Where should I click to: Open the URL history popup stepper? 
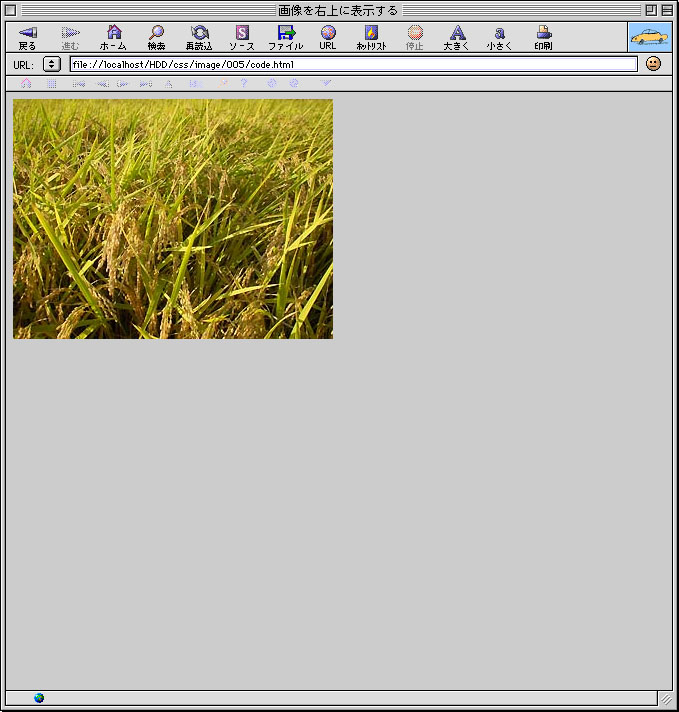tap(52, 64)
